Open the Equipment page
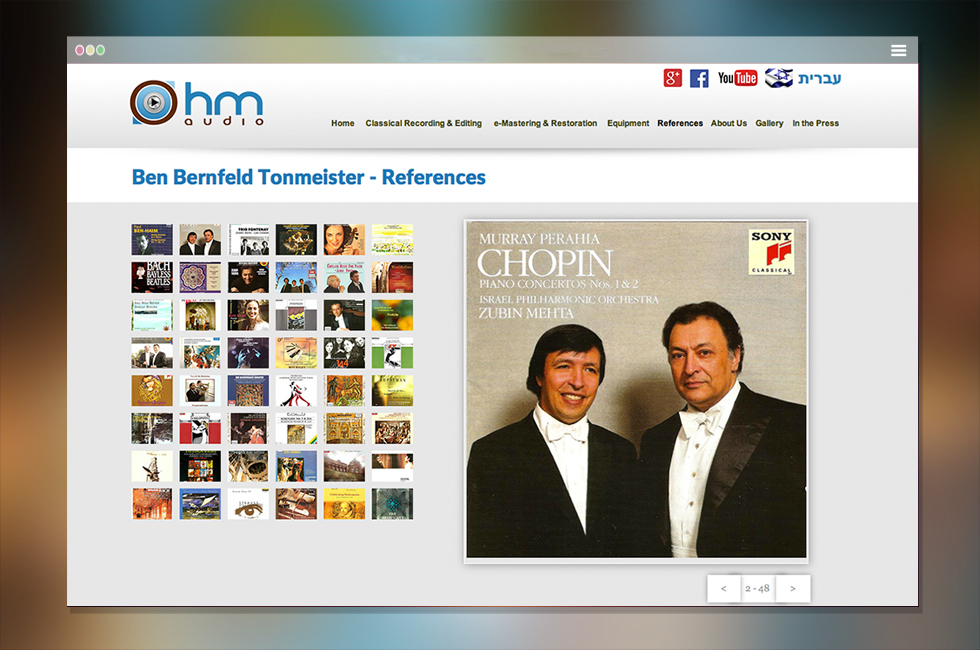This screenshot has width=980, height=650. (x=628, y=123)
